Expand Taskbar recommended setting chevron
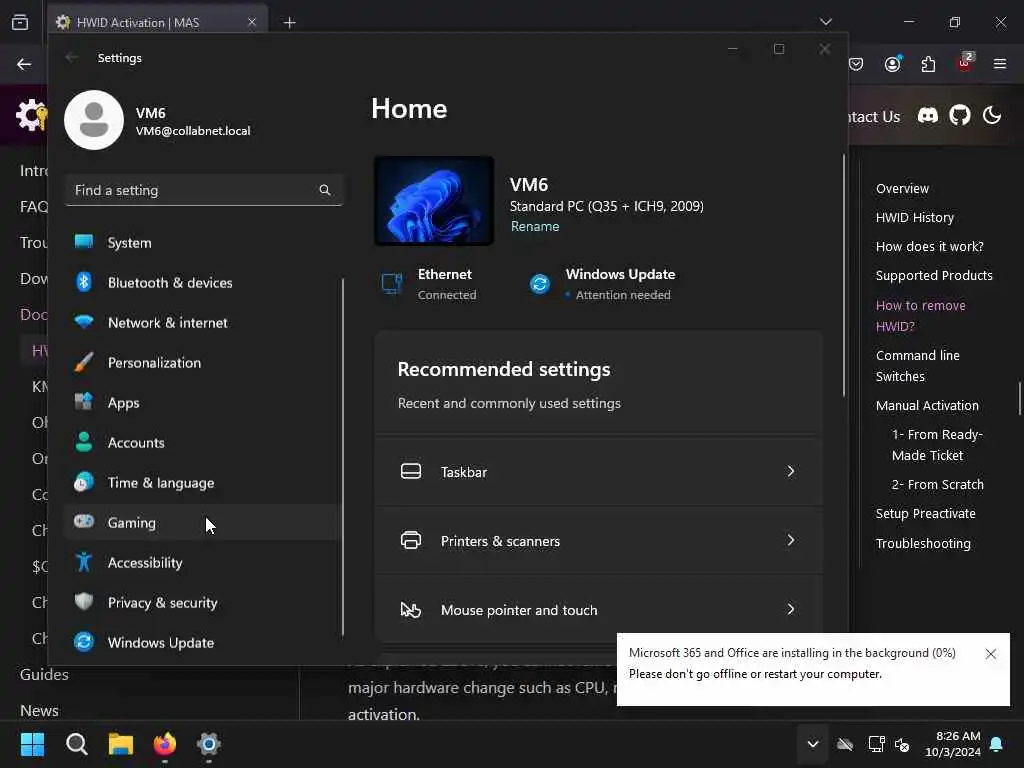This screenshot has width=1024, height=768. [x=791, y=471]
